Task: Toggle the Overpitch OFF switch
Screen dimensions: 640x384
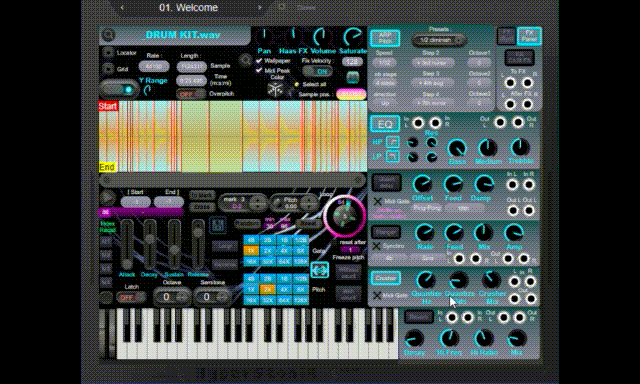Action: [191, 94]
